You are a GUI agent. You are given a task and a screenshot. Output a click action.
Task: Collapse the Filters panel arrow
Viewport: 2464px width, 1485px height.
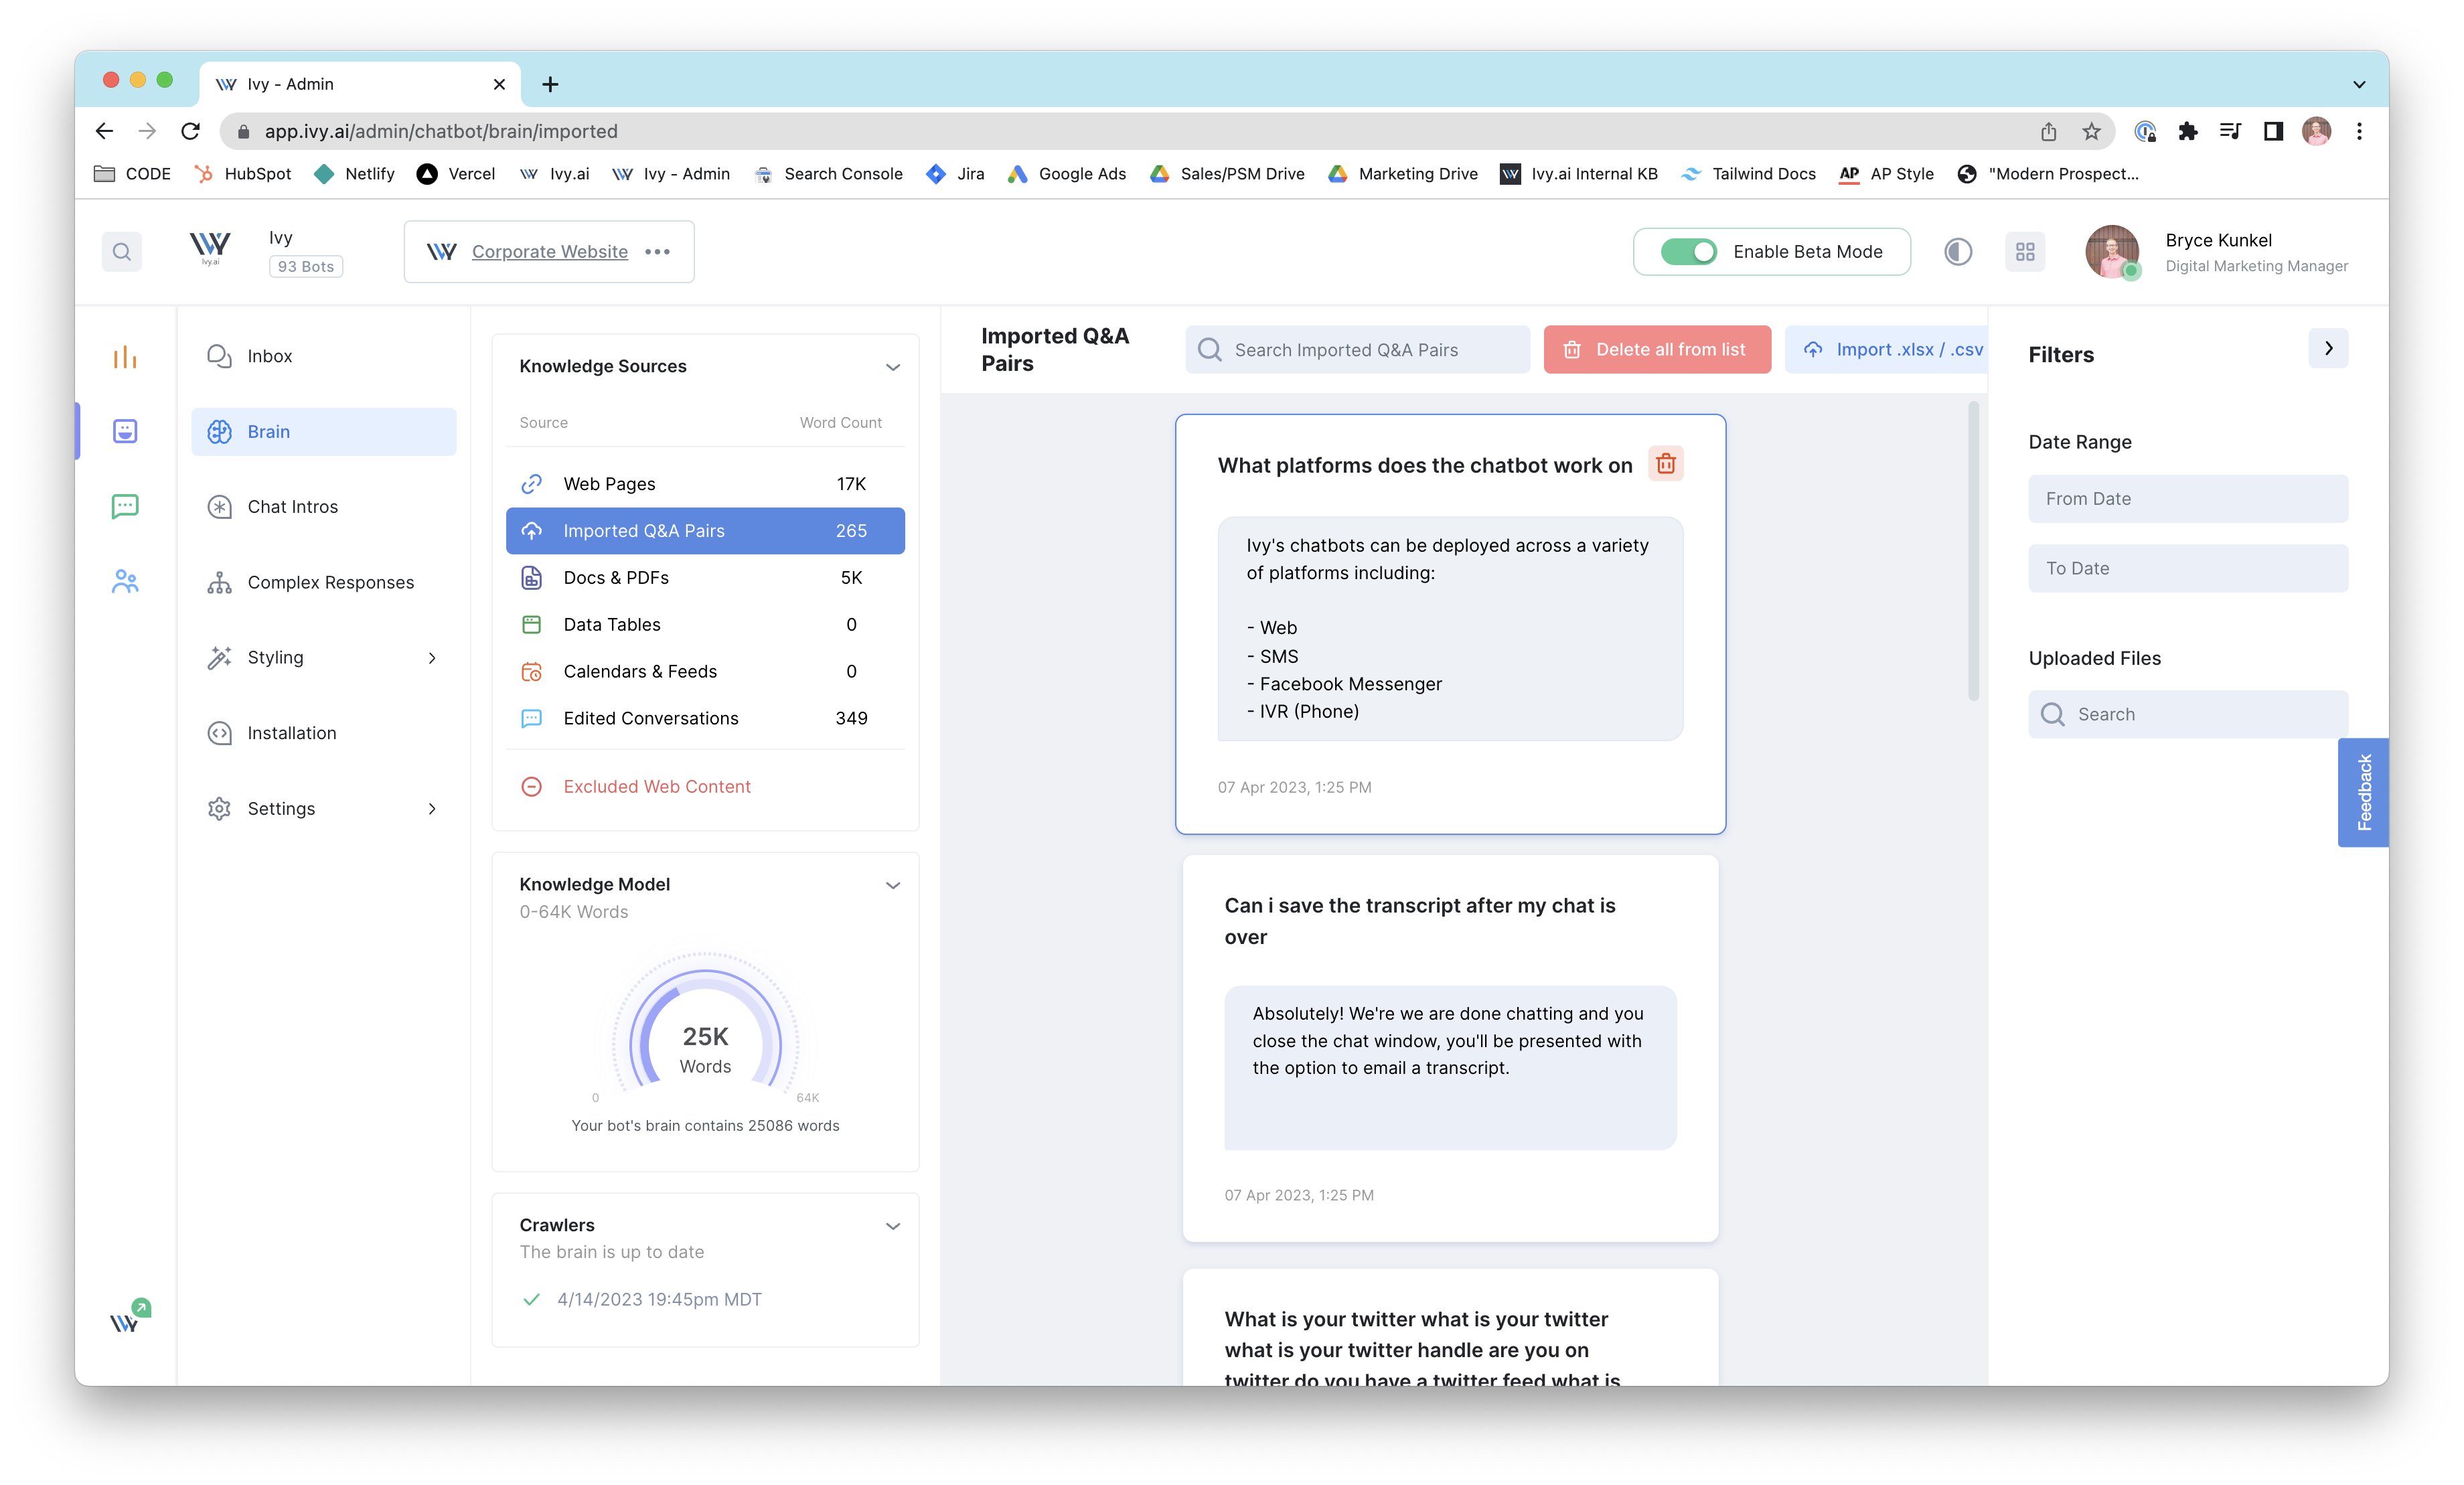2328,348
